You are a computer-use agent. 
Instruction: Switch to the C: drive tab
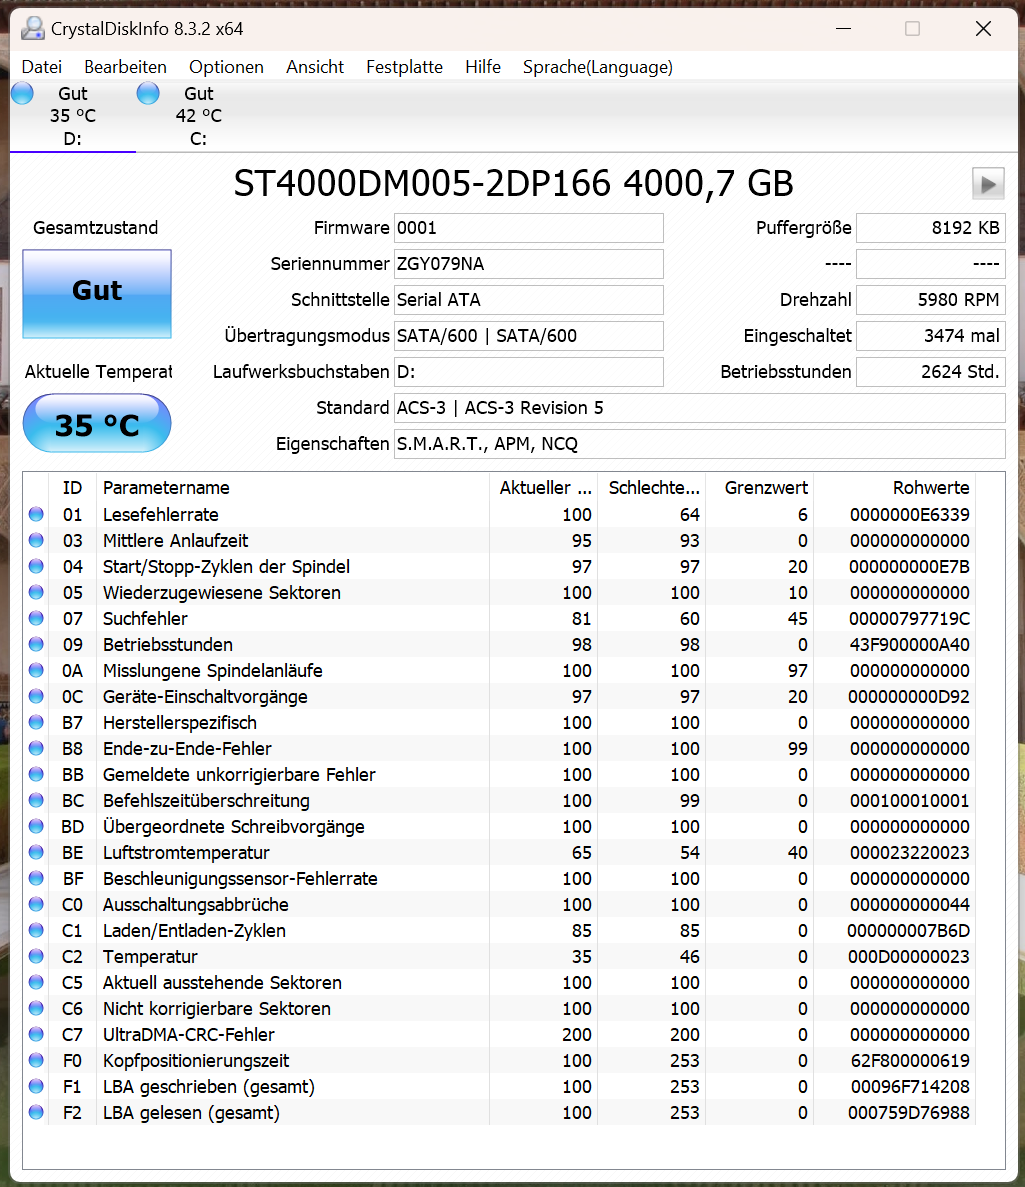198,116
